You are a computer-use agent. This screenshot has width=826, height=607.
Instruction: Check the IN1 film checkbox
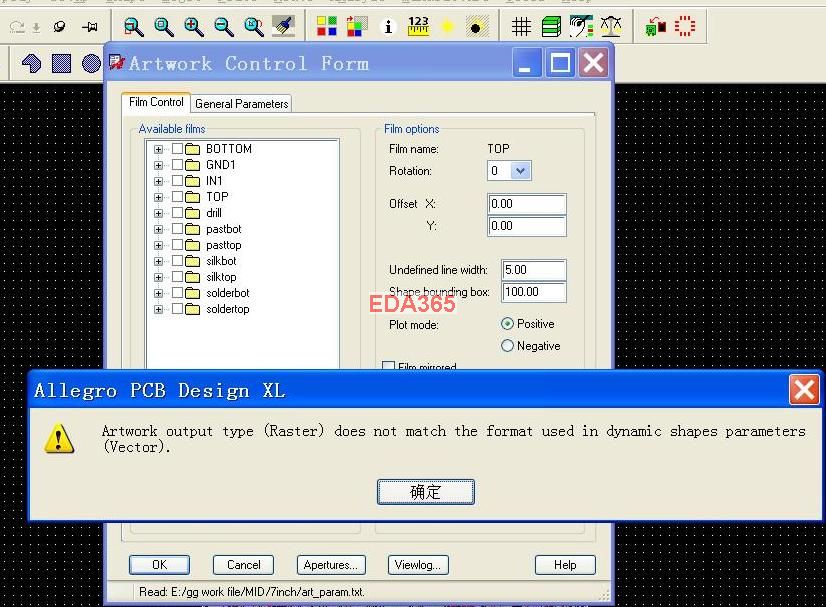[x=178, y=181]
